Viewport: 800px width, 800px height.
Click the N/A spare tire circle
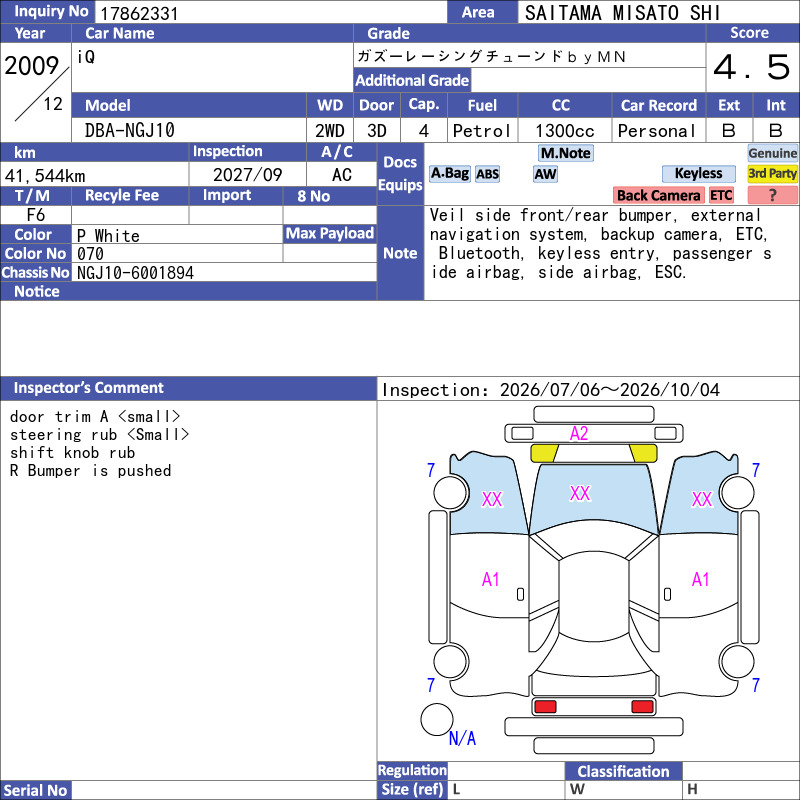437,719
